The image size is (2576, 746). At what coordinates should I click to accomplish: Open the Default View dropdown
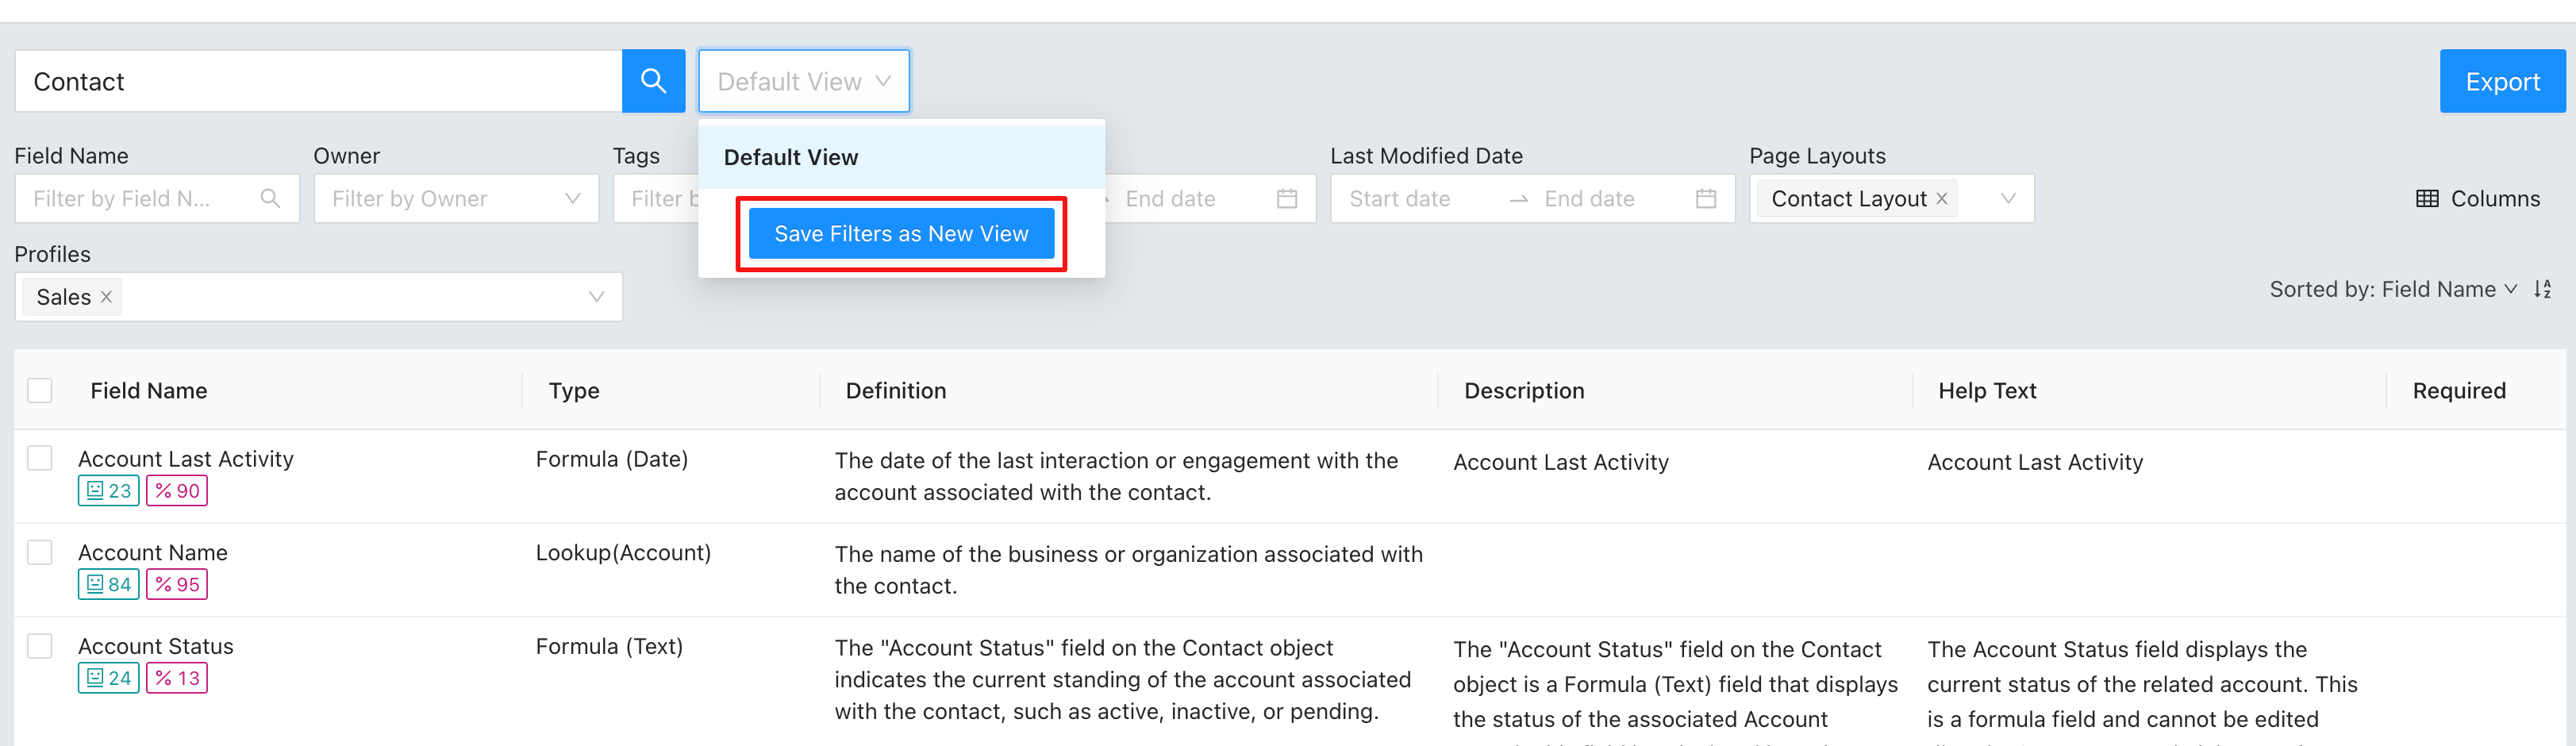tap(804, 81)
